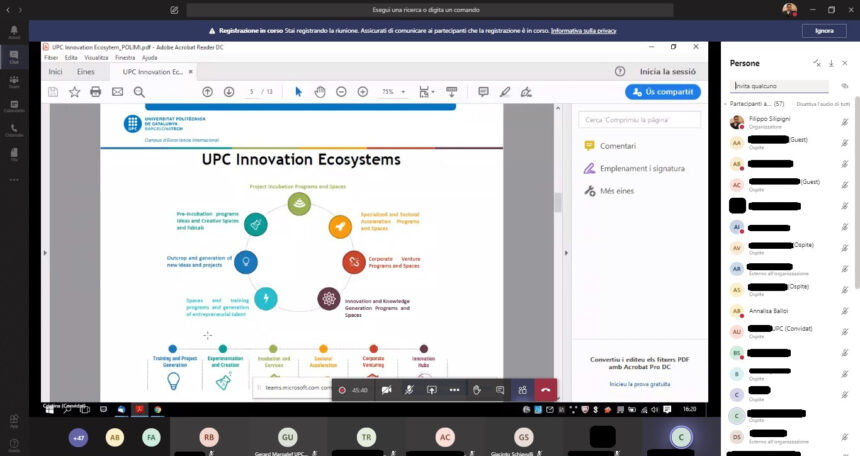Image resolution: width=860 pixels, height=456 pixels.
Task: Go to previous page with up arrow
Action: coord(207,92)
